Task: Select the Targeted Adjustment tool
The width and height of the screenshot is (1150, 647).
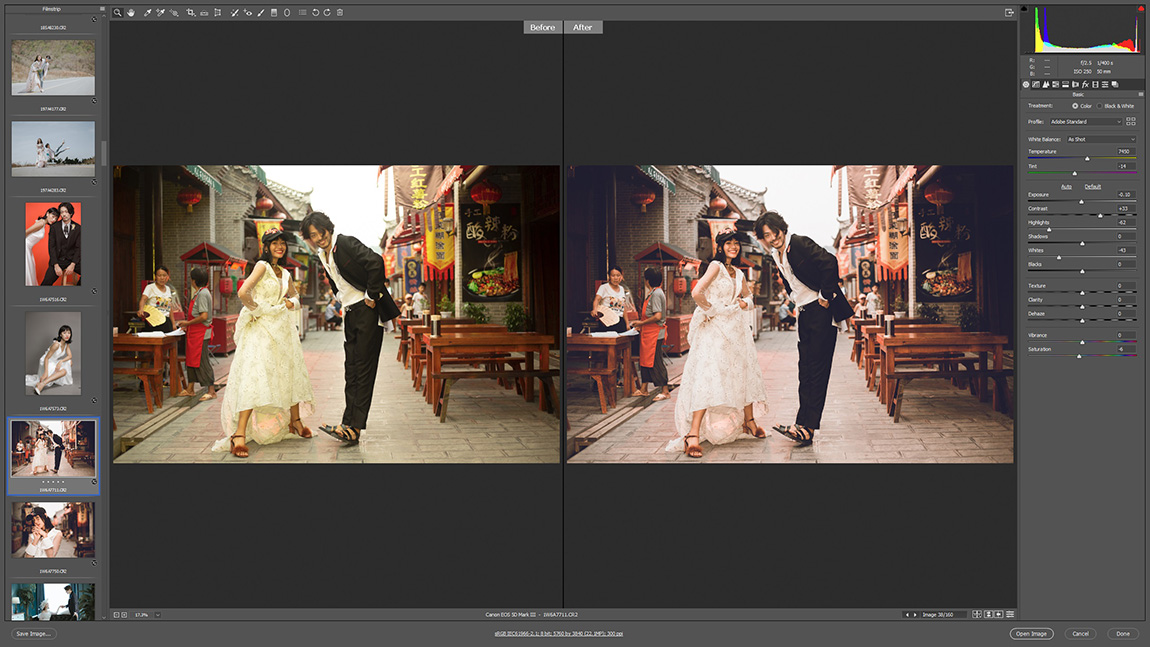Action: pos(174,12)
